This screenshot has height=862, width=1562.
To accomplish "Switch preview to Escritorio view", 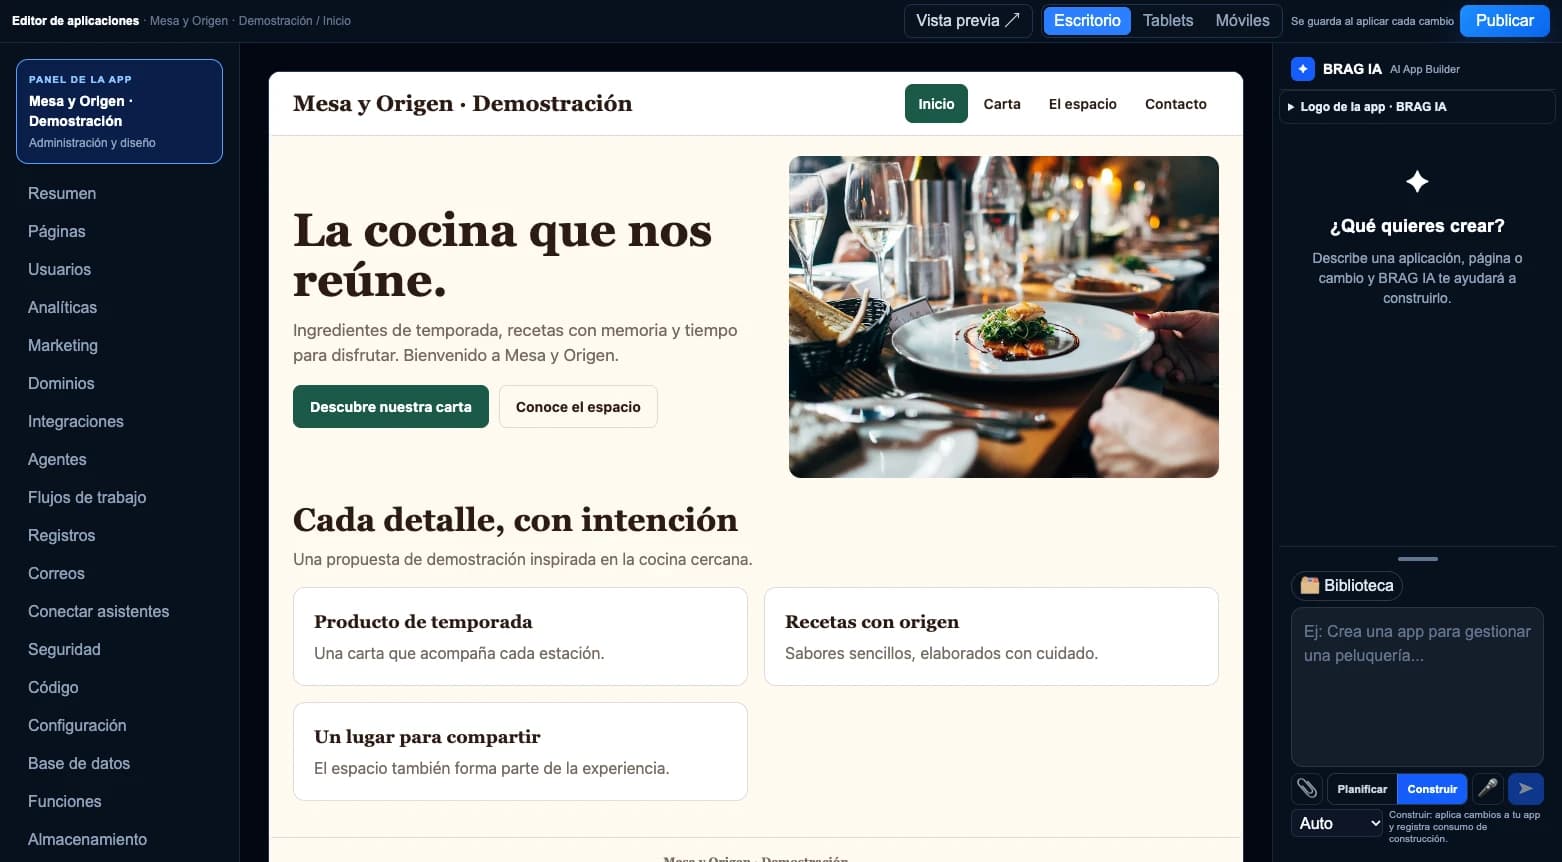I will click(1087, 21).
